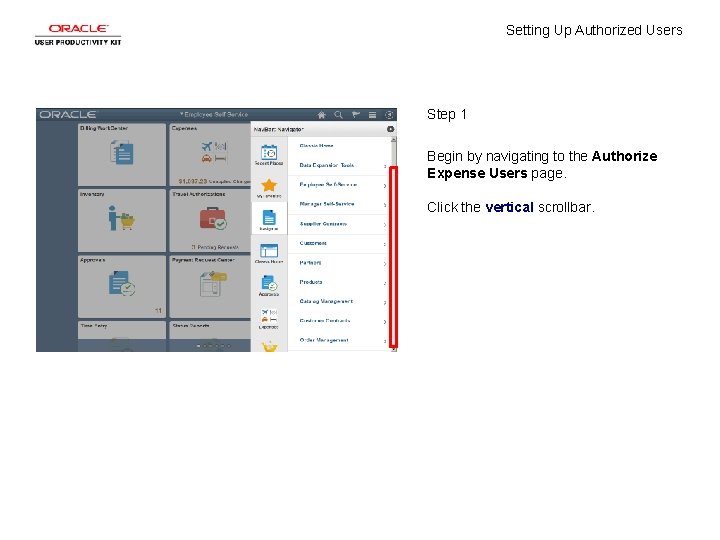Open Classic Home icon in the NavBar
Viewport: 720px width, 540px height.
click(269, 253)
